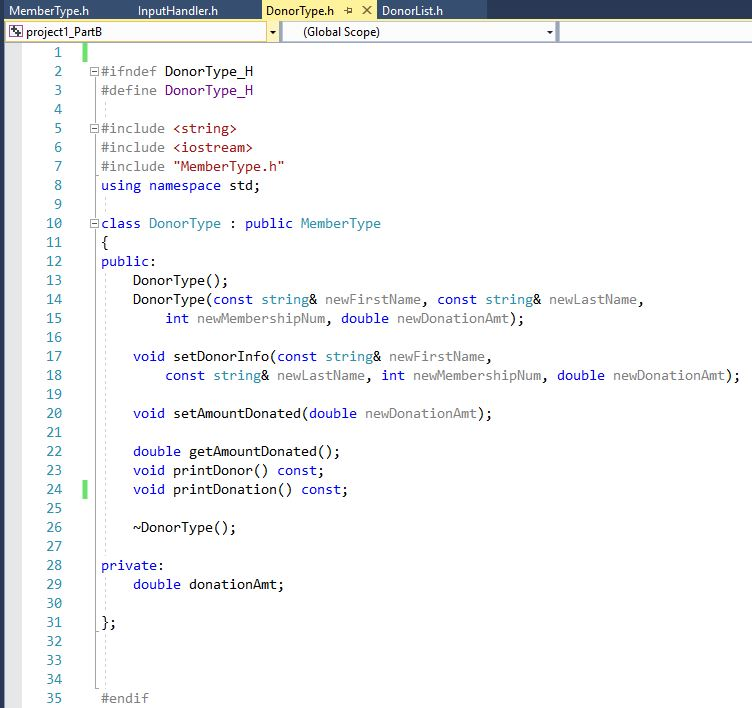Viewport: 752px width, 708px height.
Task: Click on printDonor function name
Action: tap(213, 471)
